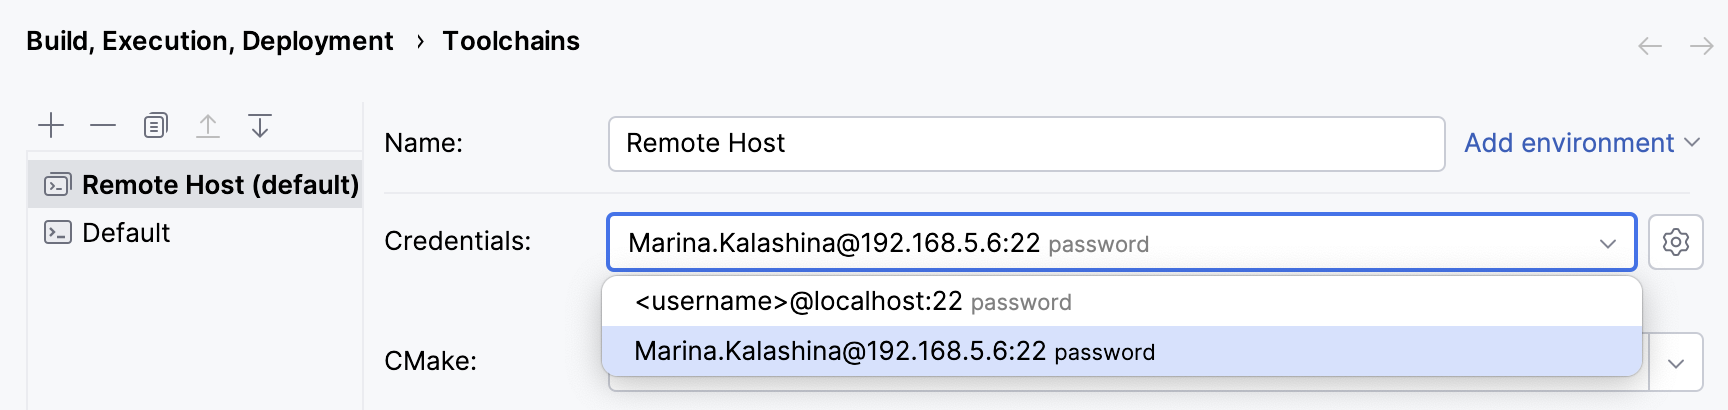Select the Default toolchain
1728x410 pixels.
click(126, 233)
